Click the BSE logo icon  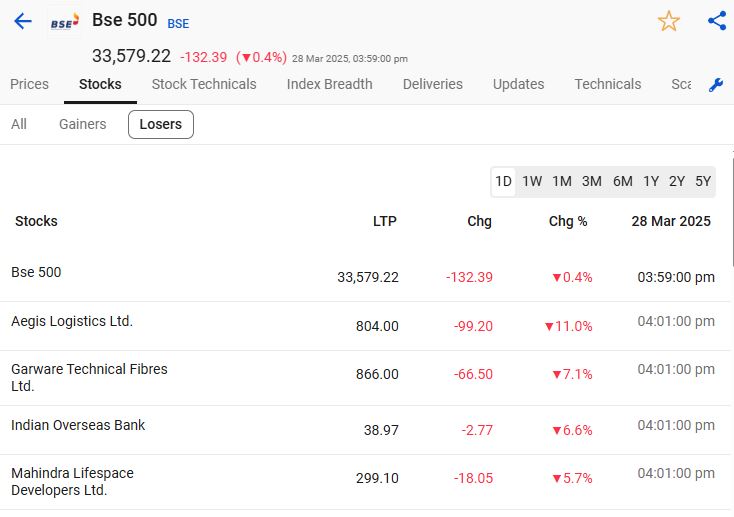click(64, 21)
